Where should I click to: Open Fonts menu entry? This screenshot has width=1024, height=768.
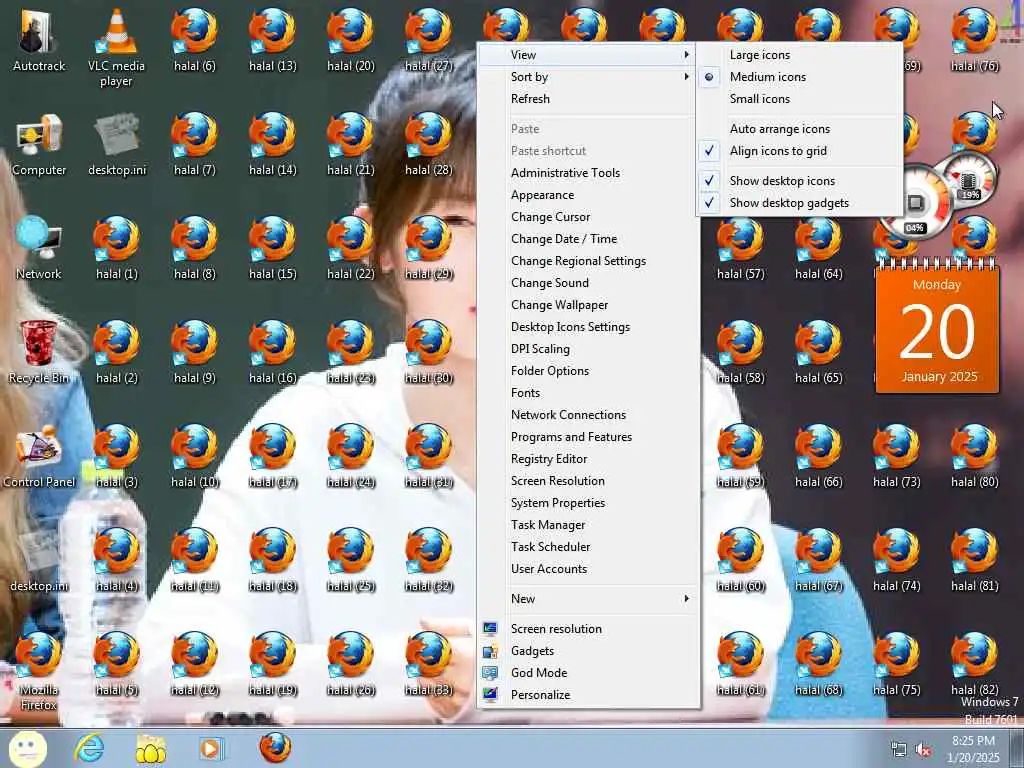(x=588, y=393)
